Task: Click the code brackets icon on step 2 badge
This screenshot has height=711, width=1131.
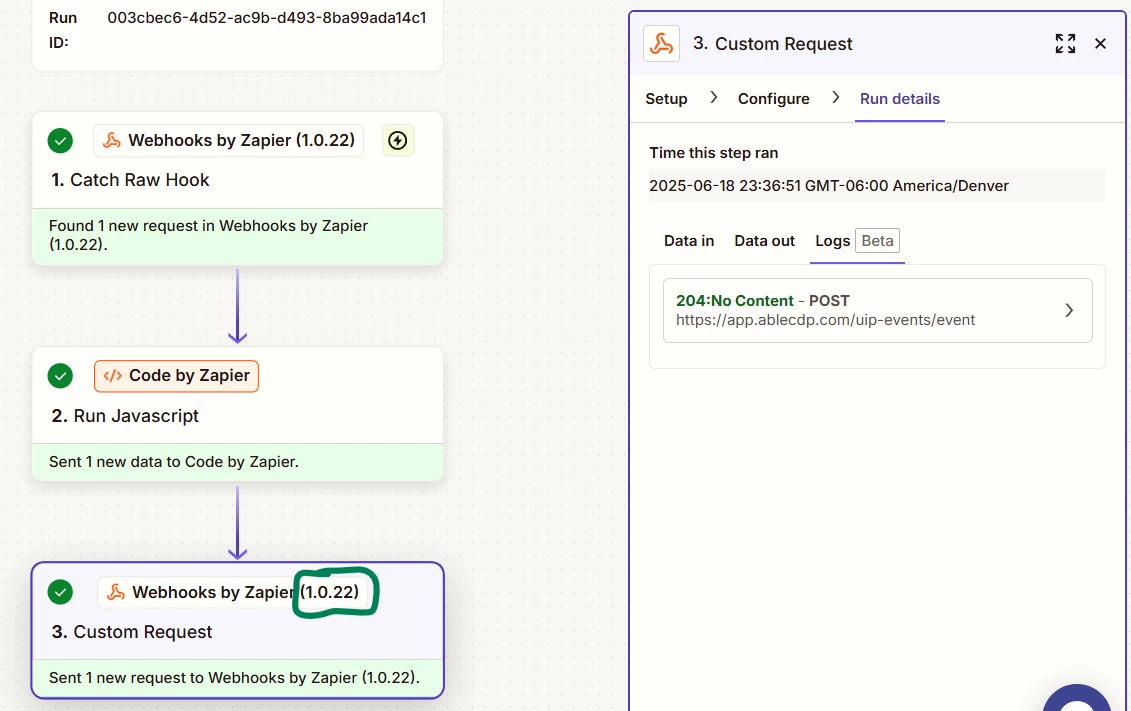Action: pyautogui.click(x=113, y=376)
